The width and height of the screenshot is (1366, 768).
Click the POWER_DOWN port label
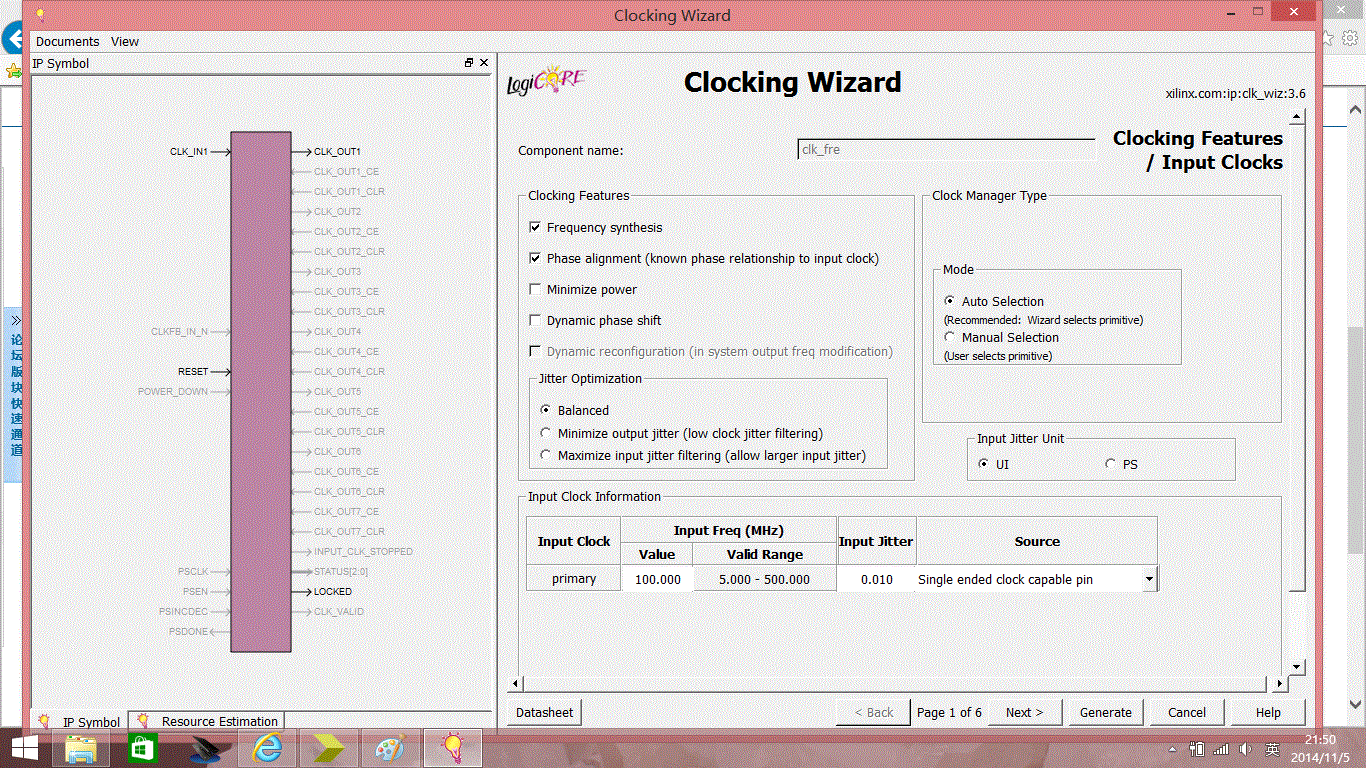(173, 392)
